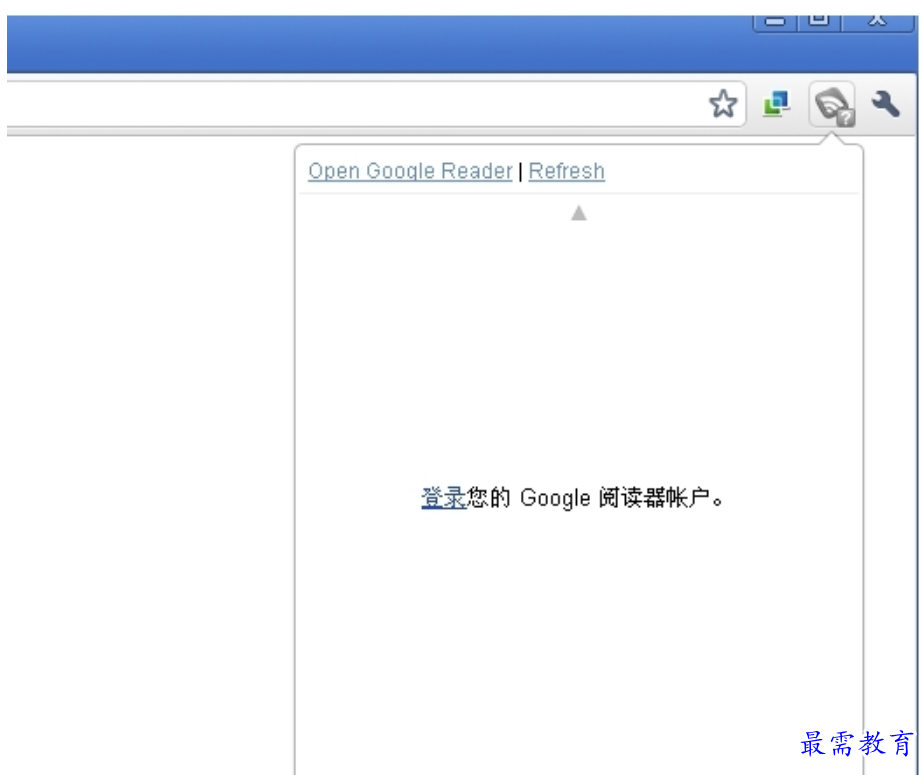Image resolution: width=922 pixels, height=775 pixels.
Task: Bookmark this page with the star icon
Action: click(723, 104)
